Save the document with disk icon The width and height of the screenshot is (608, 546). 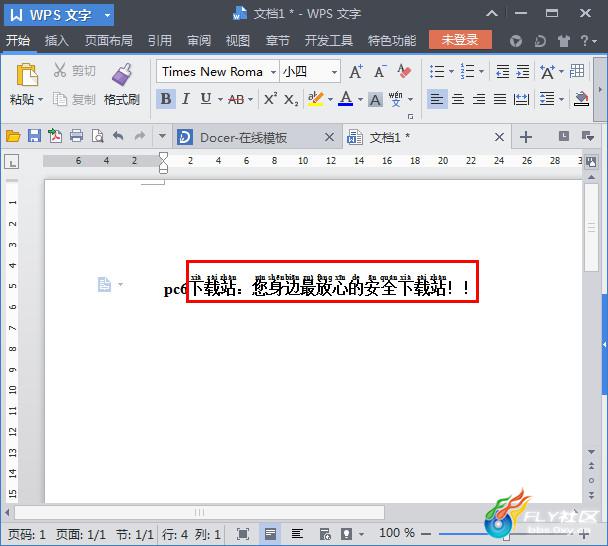pos(34,136)
